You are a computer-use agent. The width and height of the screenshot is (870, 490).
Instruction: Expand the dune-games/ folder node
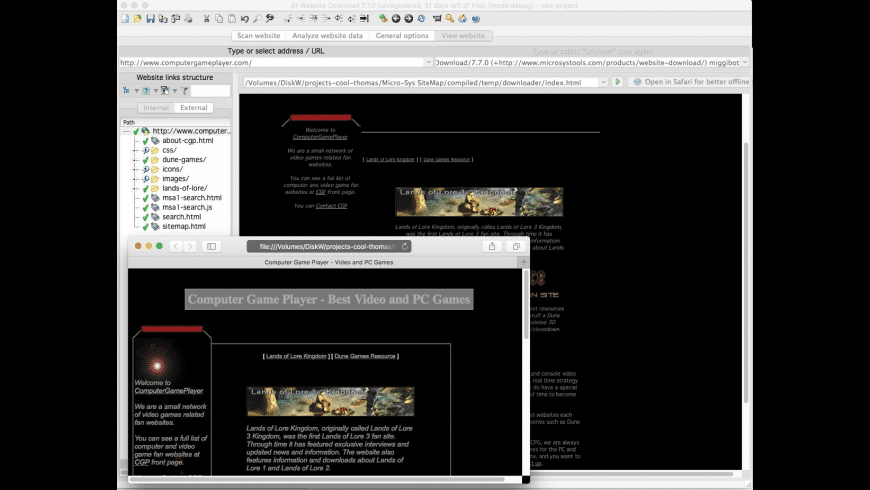pos(133,161)
